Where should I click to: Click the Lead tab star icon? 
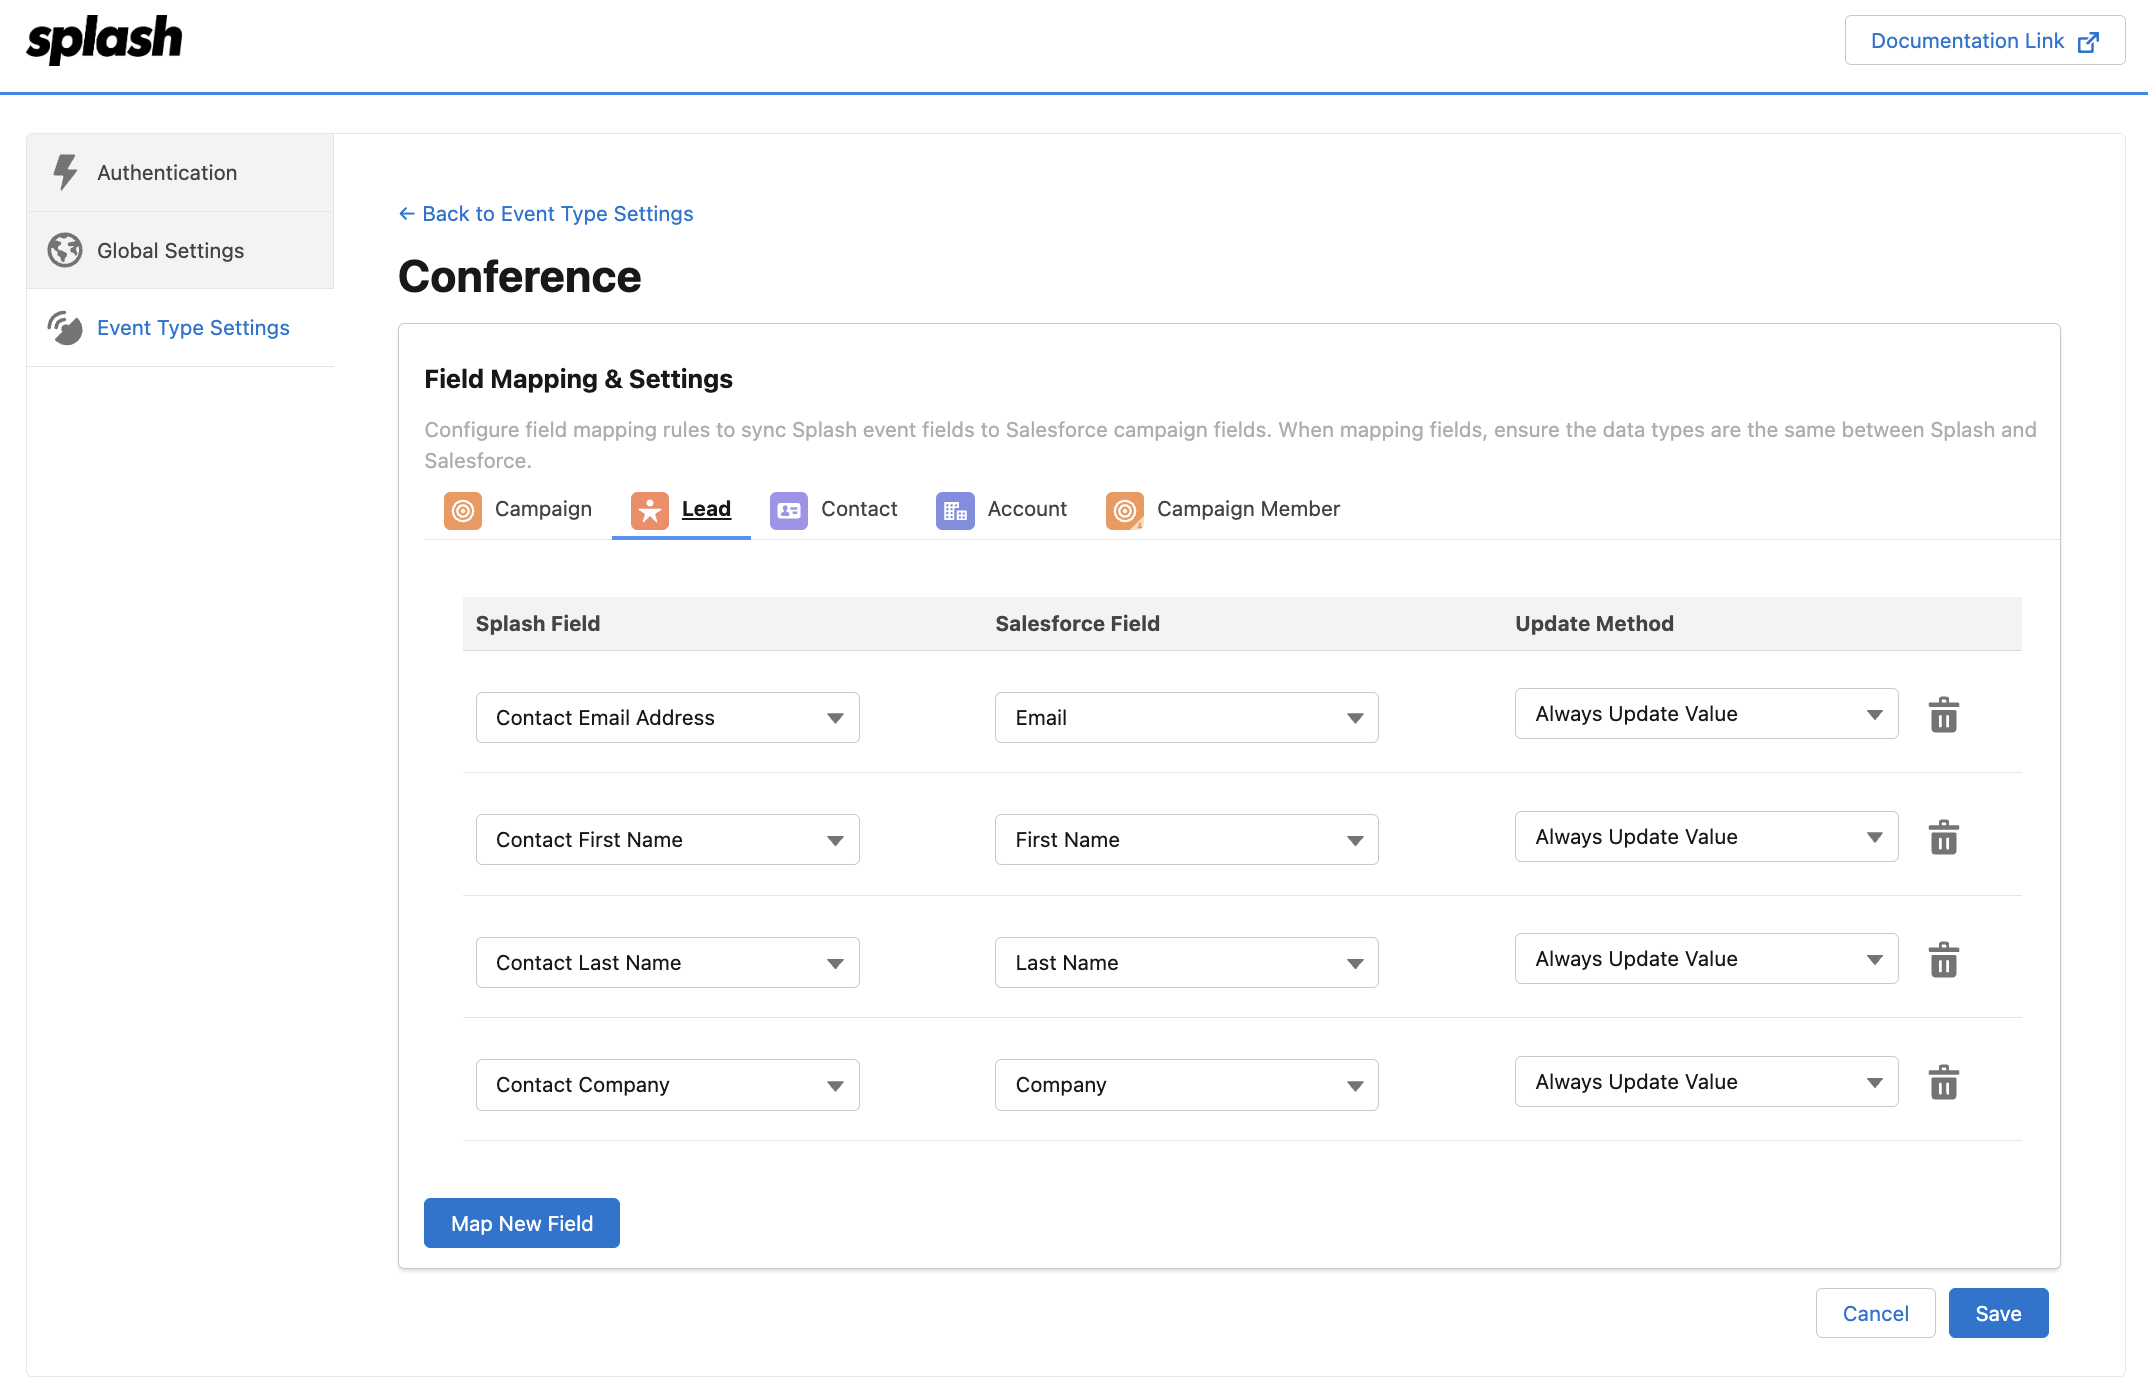click(650, 510)
